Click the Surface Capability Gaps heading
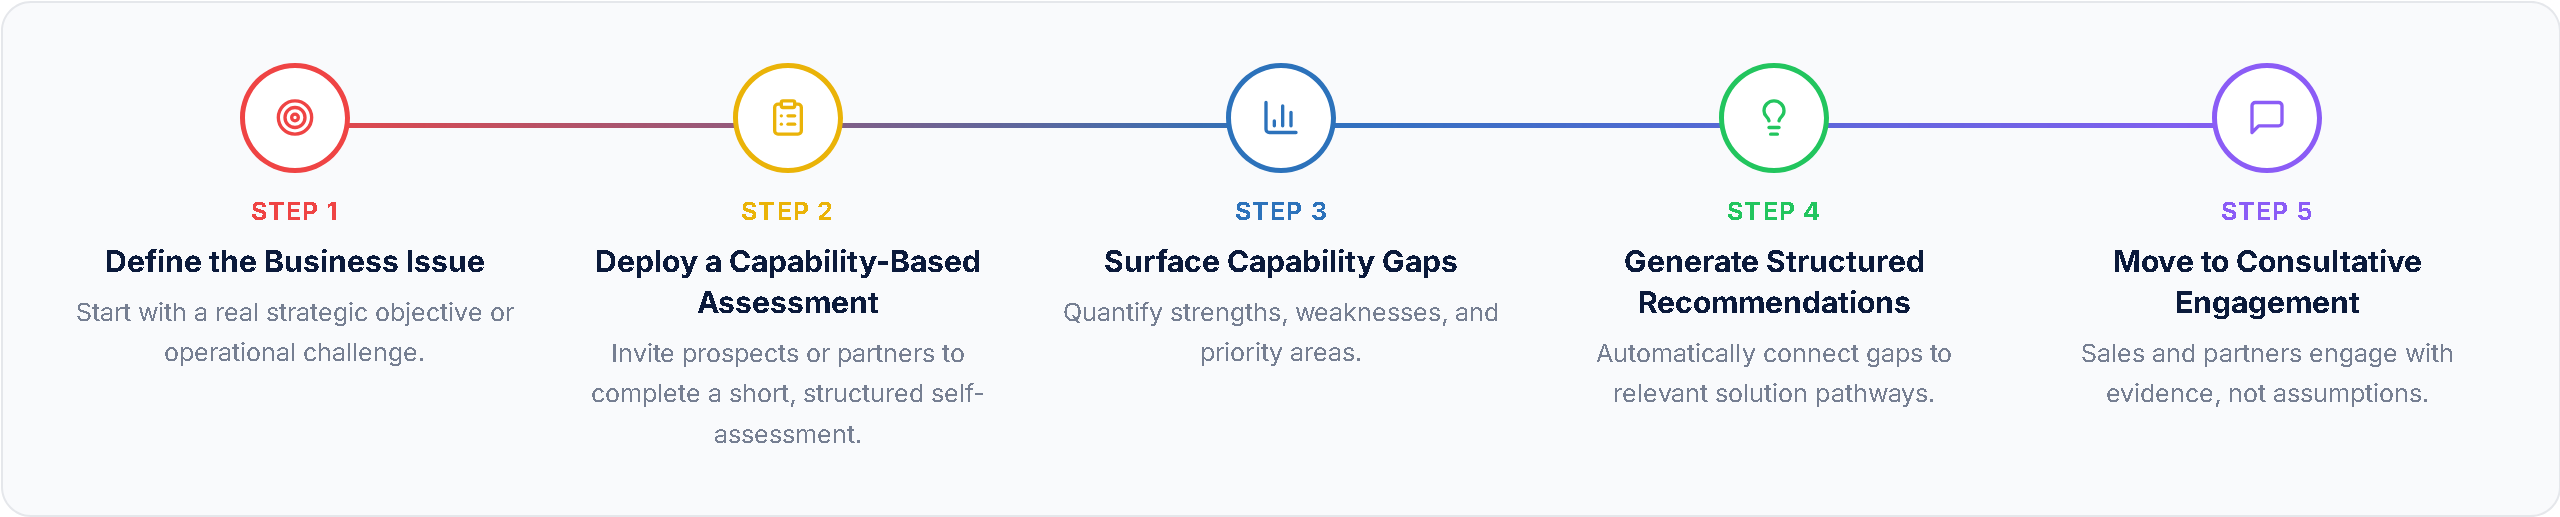 click(x=1281, y=262)
